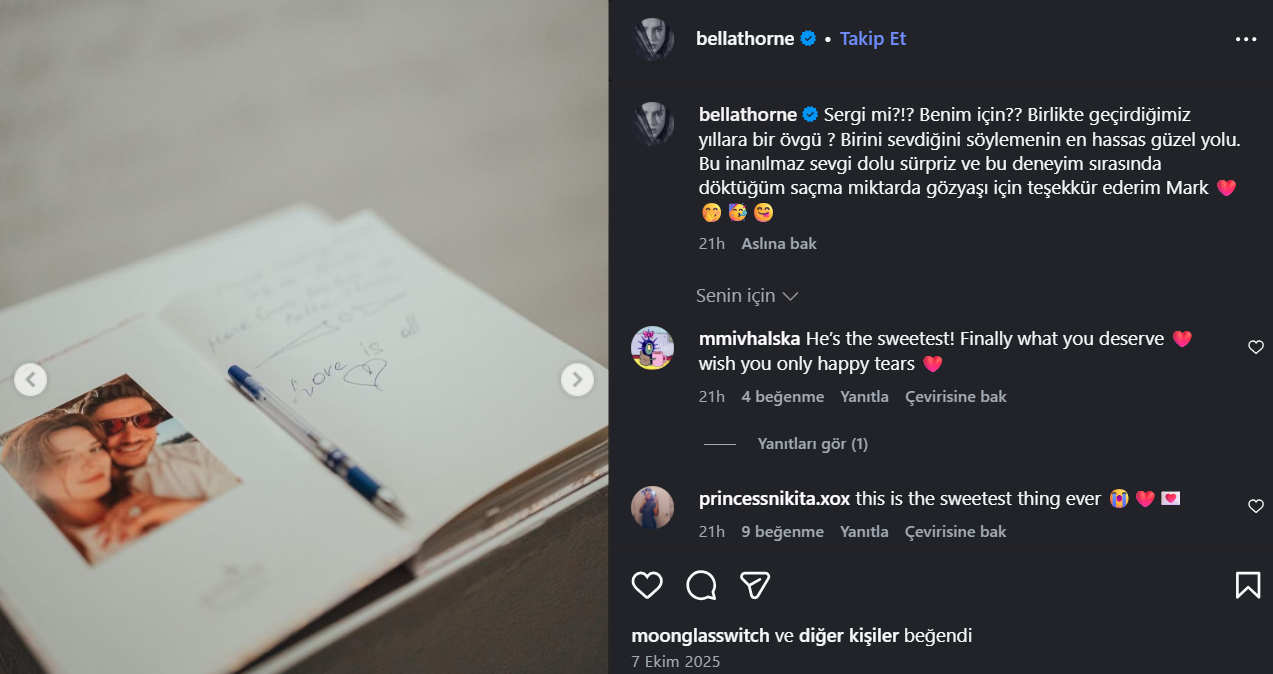Save post with bookmark icon
Image resolution: width=1273 pixels, height=674 pixels.
click(x=1248, y=585)
